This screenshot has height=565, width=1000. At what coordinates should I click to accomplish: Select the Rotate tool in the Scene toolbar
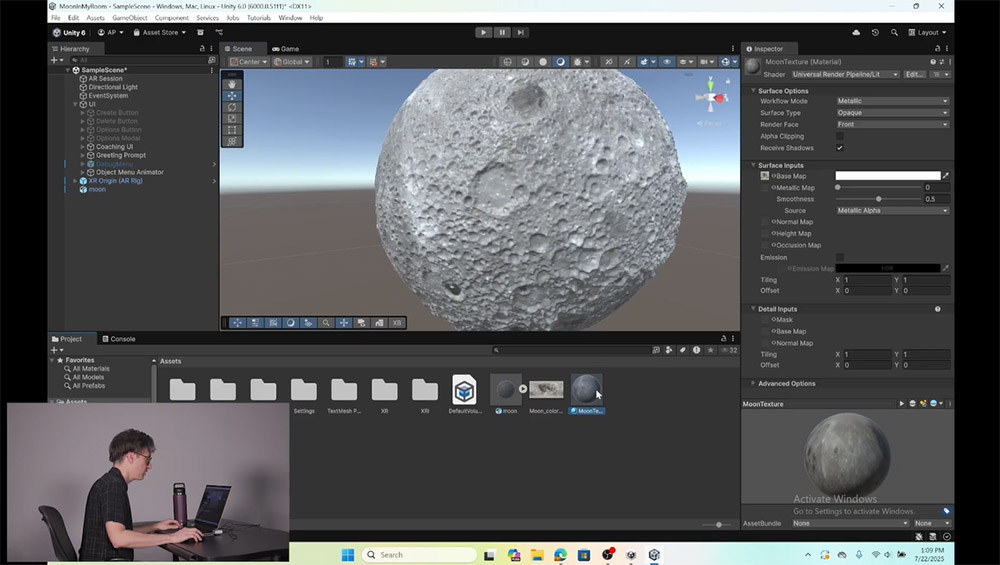pyautogui.click(x=232, y=107)
